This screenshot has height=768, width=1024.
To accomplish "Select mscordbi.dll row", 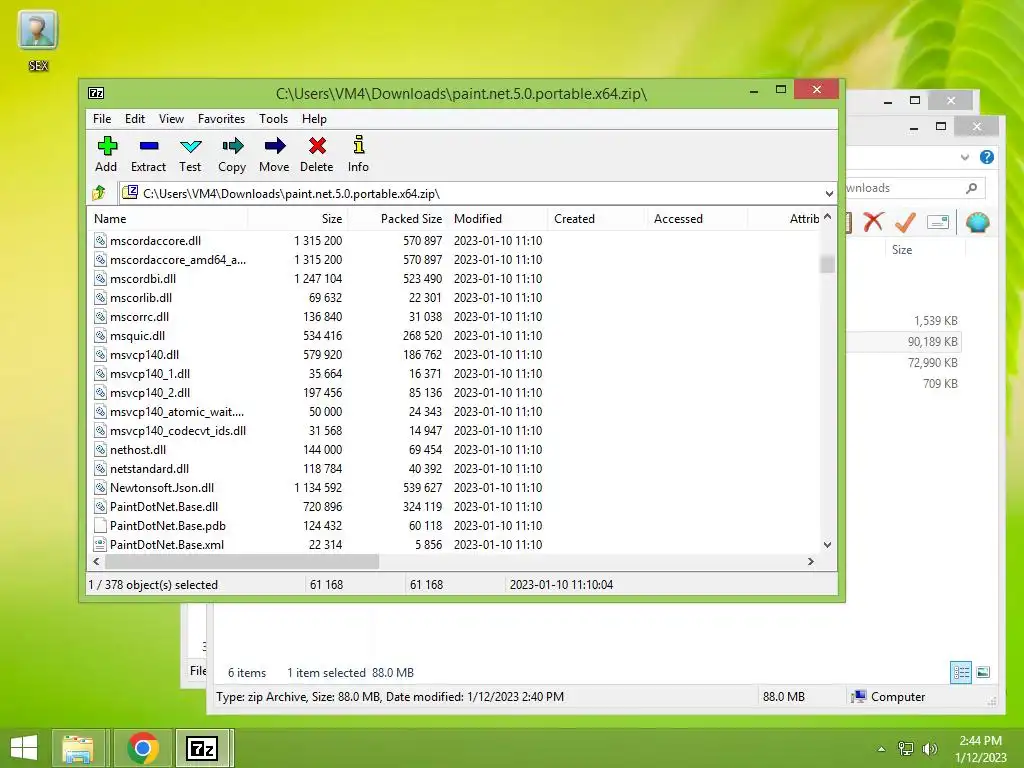I will (453, 279).
